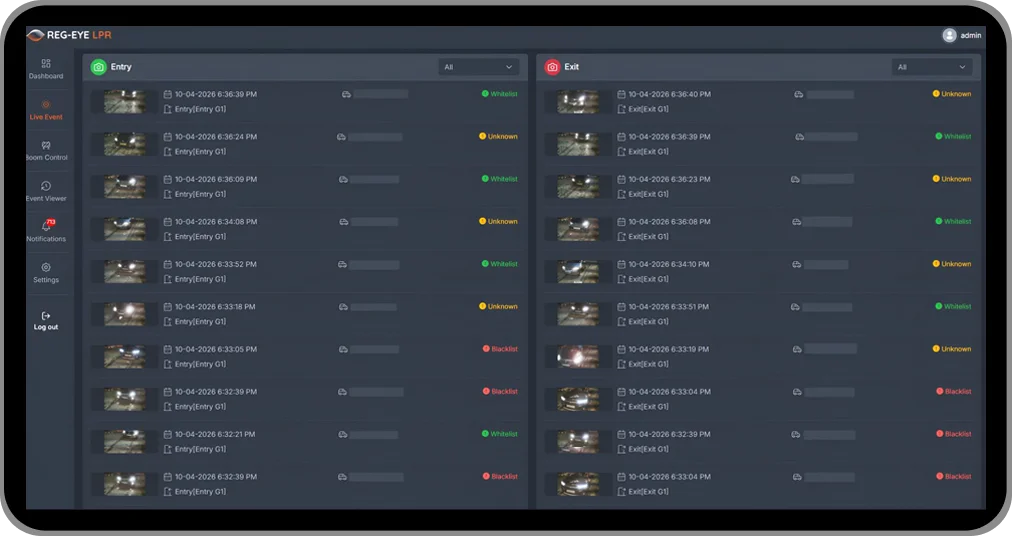Click Unknown status on Exit 6:36:40 PM
Viewport: 1012px width, 536px height.
(952, 94)
